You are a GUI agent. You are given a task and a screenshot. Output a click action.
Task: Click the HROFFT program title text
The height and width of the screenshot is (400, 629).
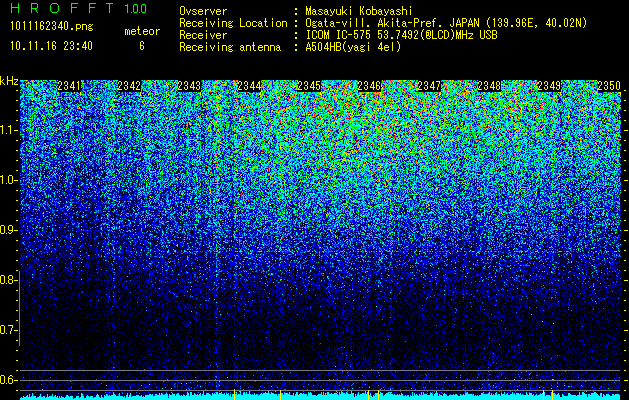[x=62, y=8]
